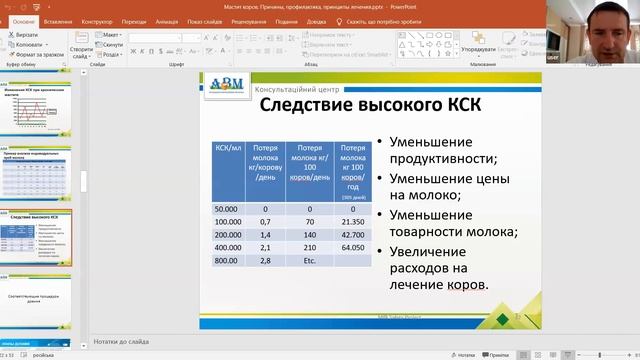Open Показ слайдів Slide Show tab

click(x=204, y=22)
